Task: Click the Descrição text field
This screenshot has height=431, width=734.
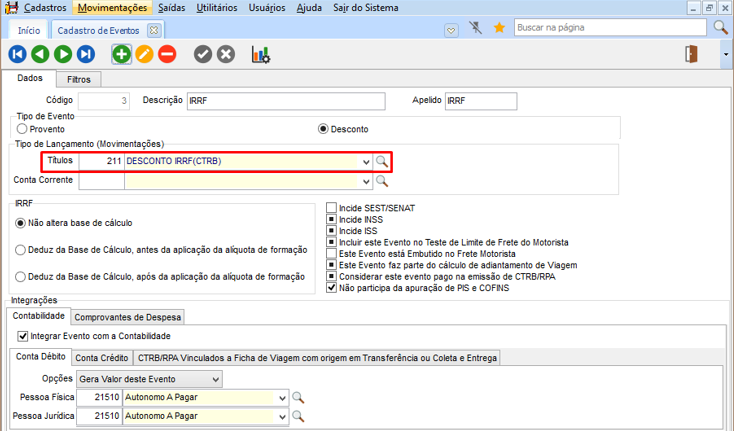Action: coord(286,101)
